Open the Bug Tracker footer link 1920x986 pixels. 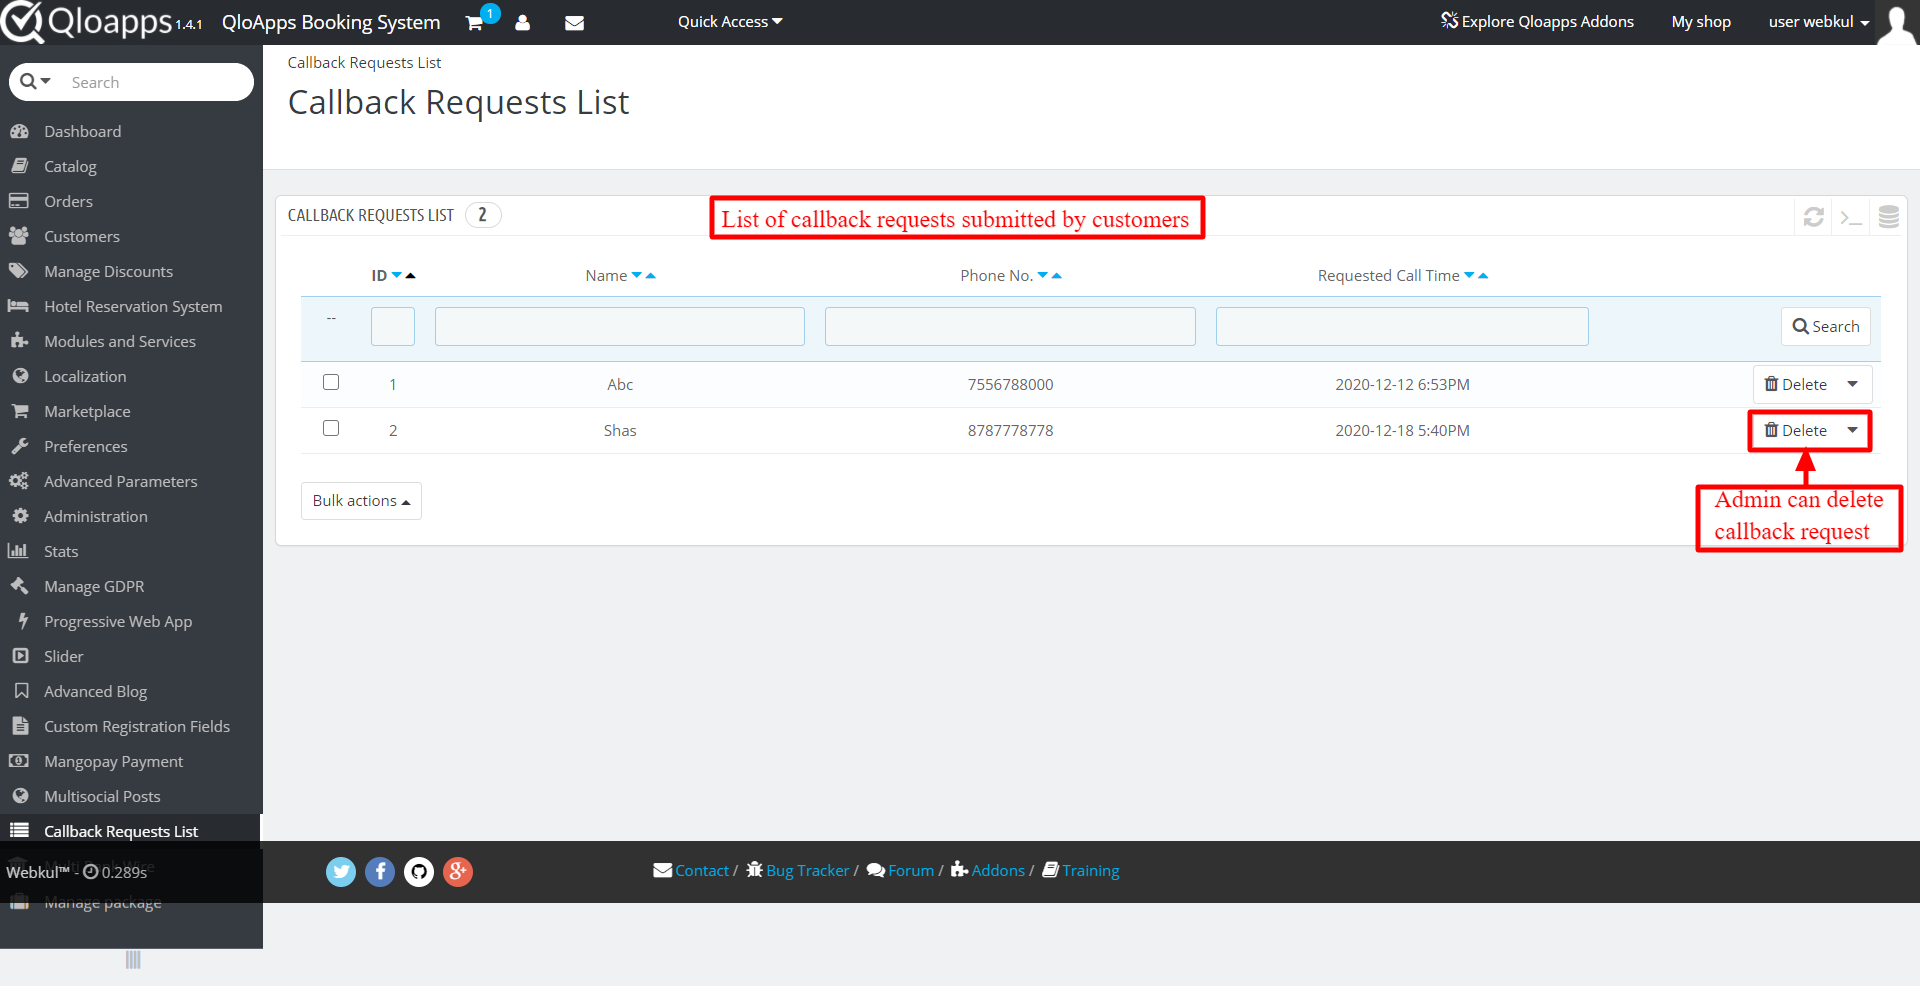(806, 870)
